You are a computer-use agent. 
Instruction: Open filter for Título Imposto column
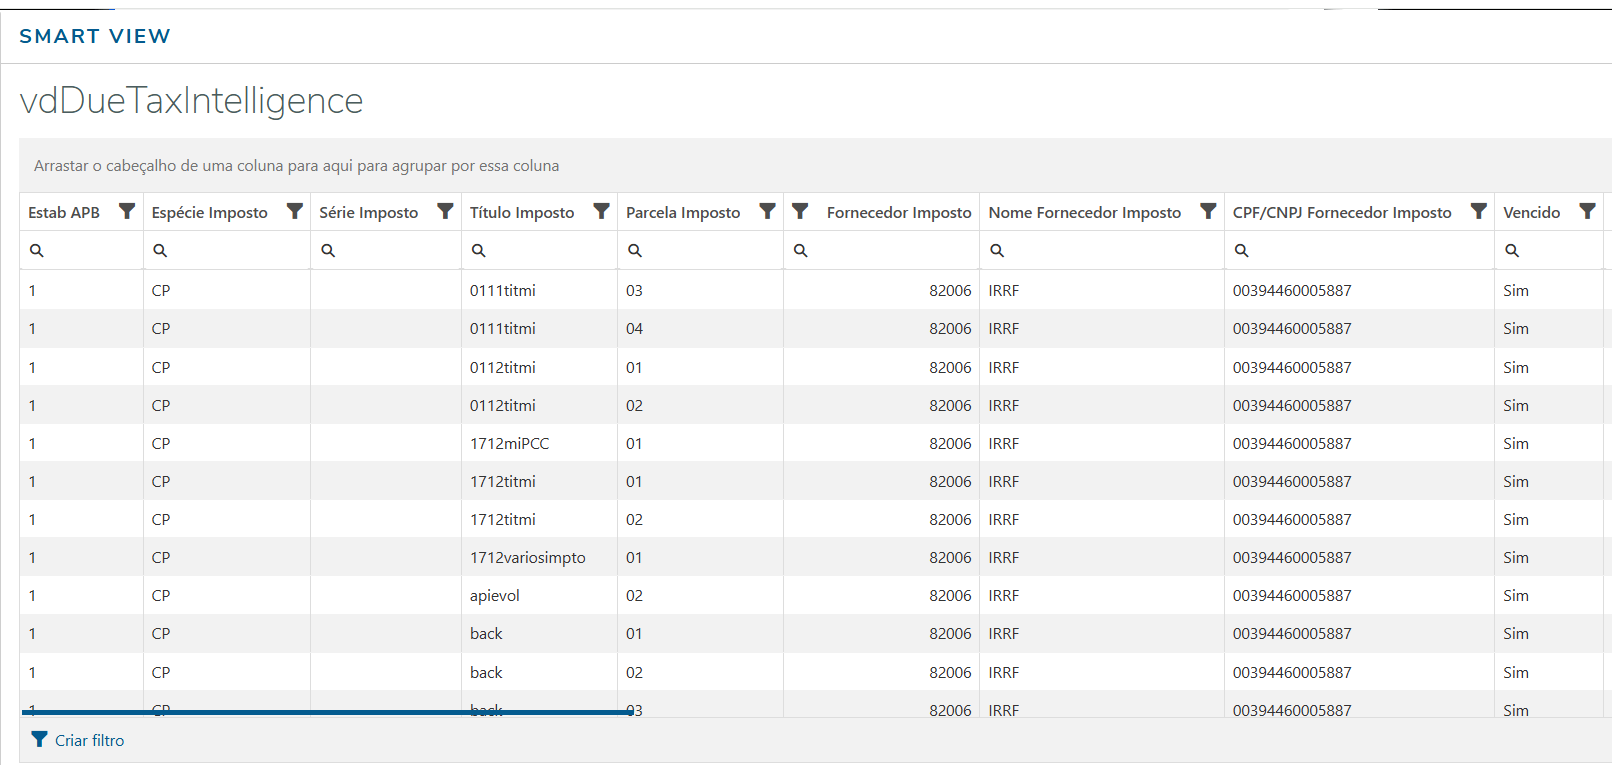tap(601, 211)
